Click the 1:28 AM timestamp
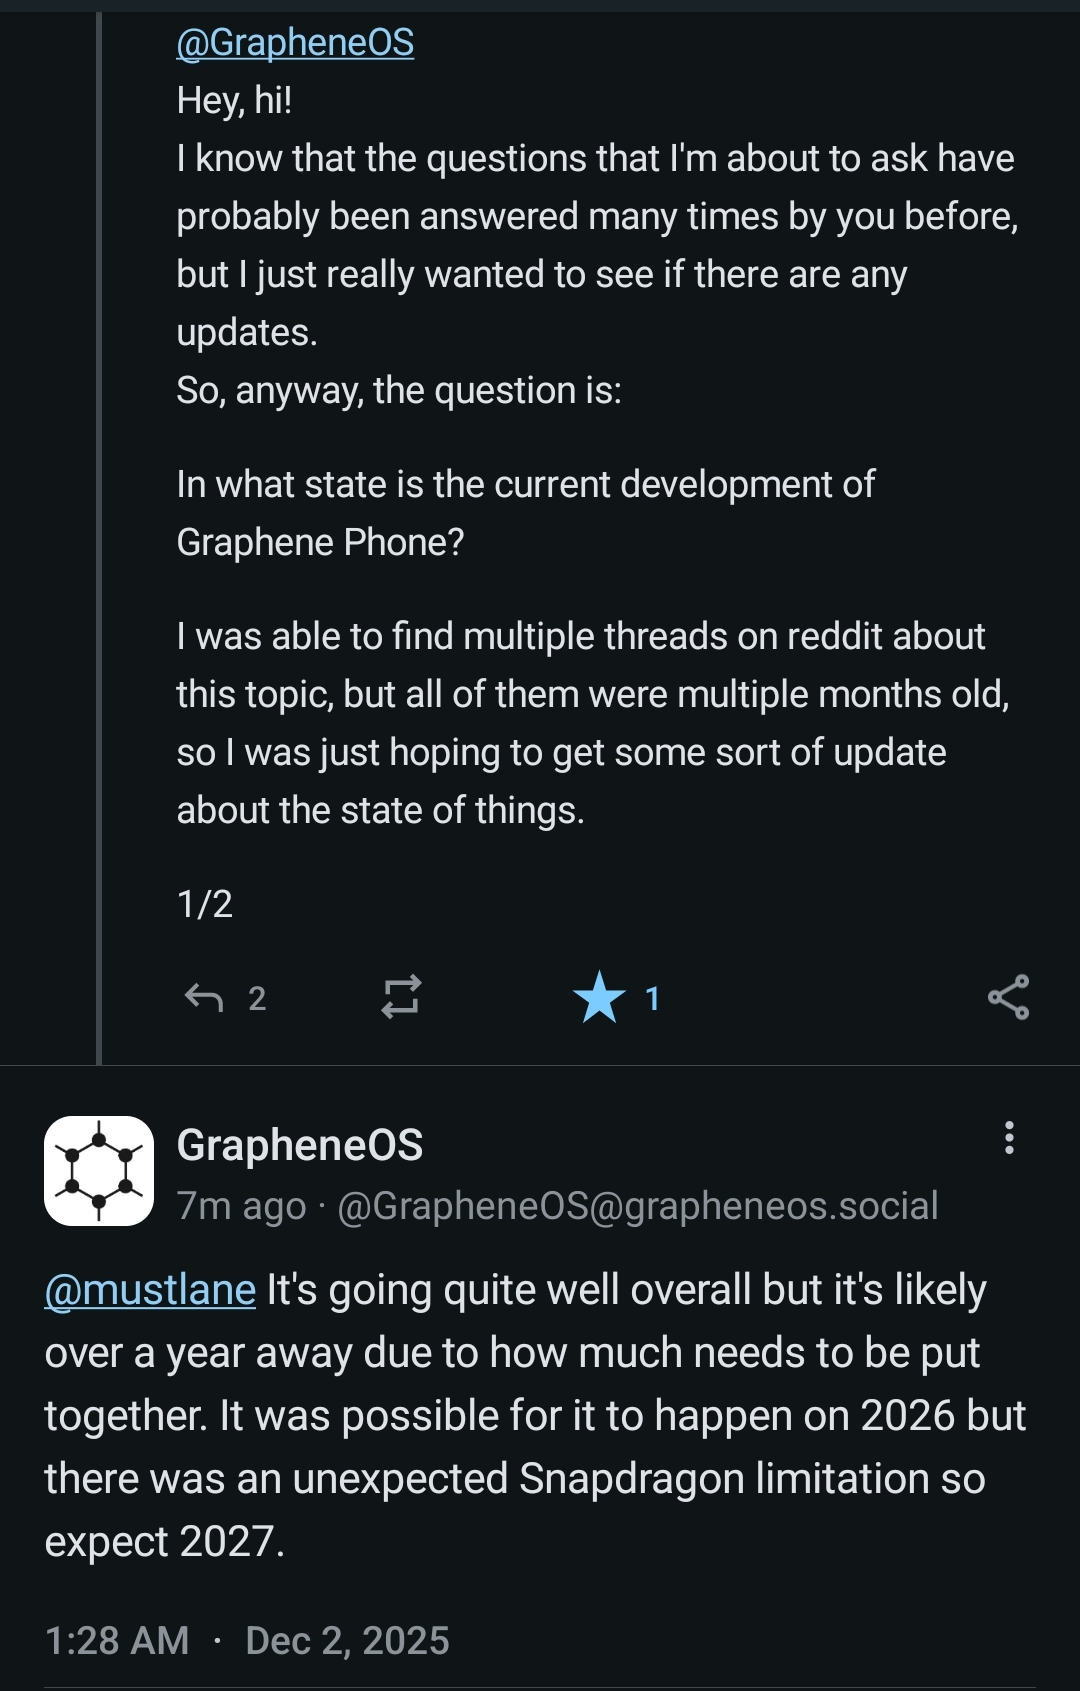 pyautogui.click(x=117, y=1640)
